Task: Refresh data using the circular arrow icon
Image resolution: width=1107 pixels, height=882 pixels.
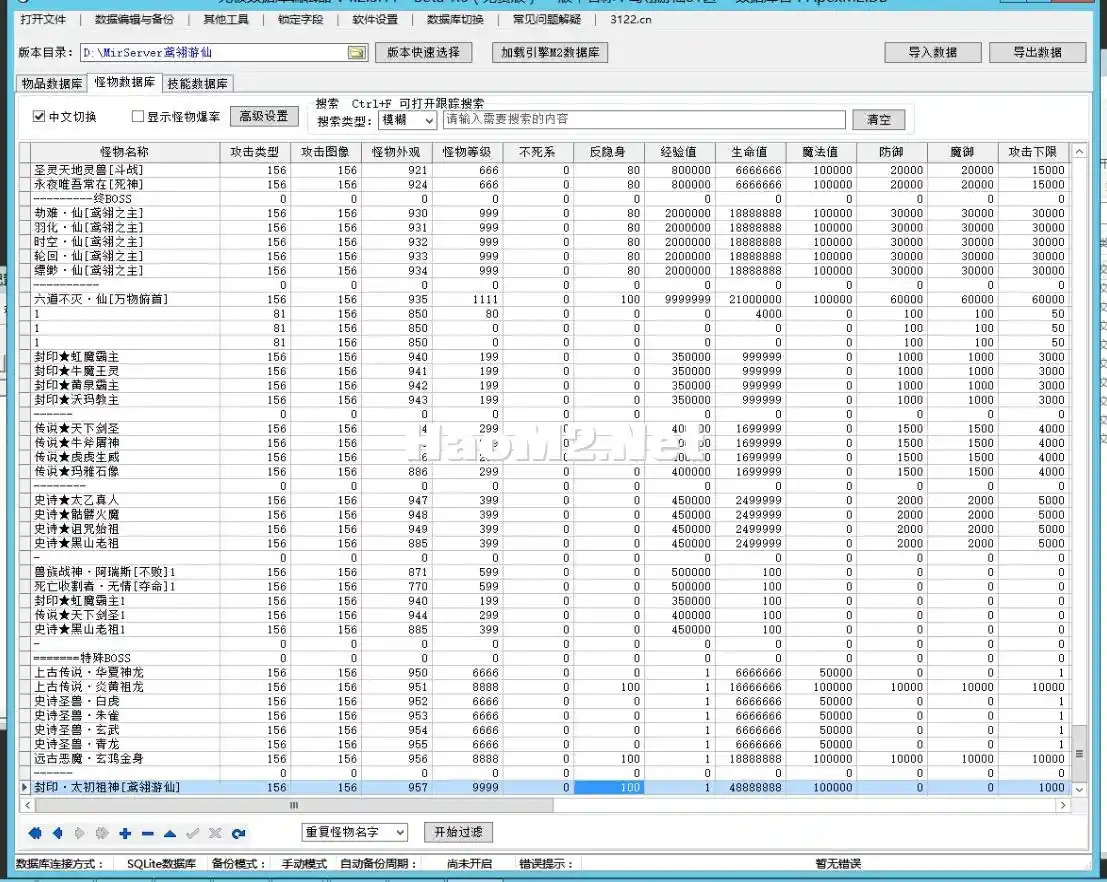Action: [x=239, y=833]
